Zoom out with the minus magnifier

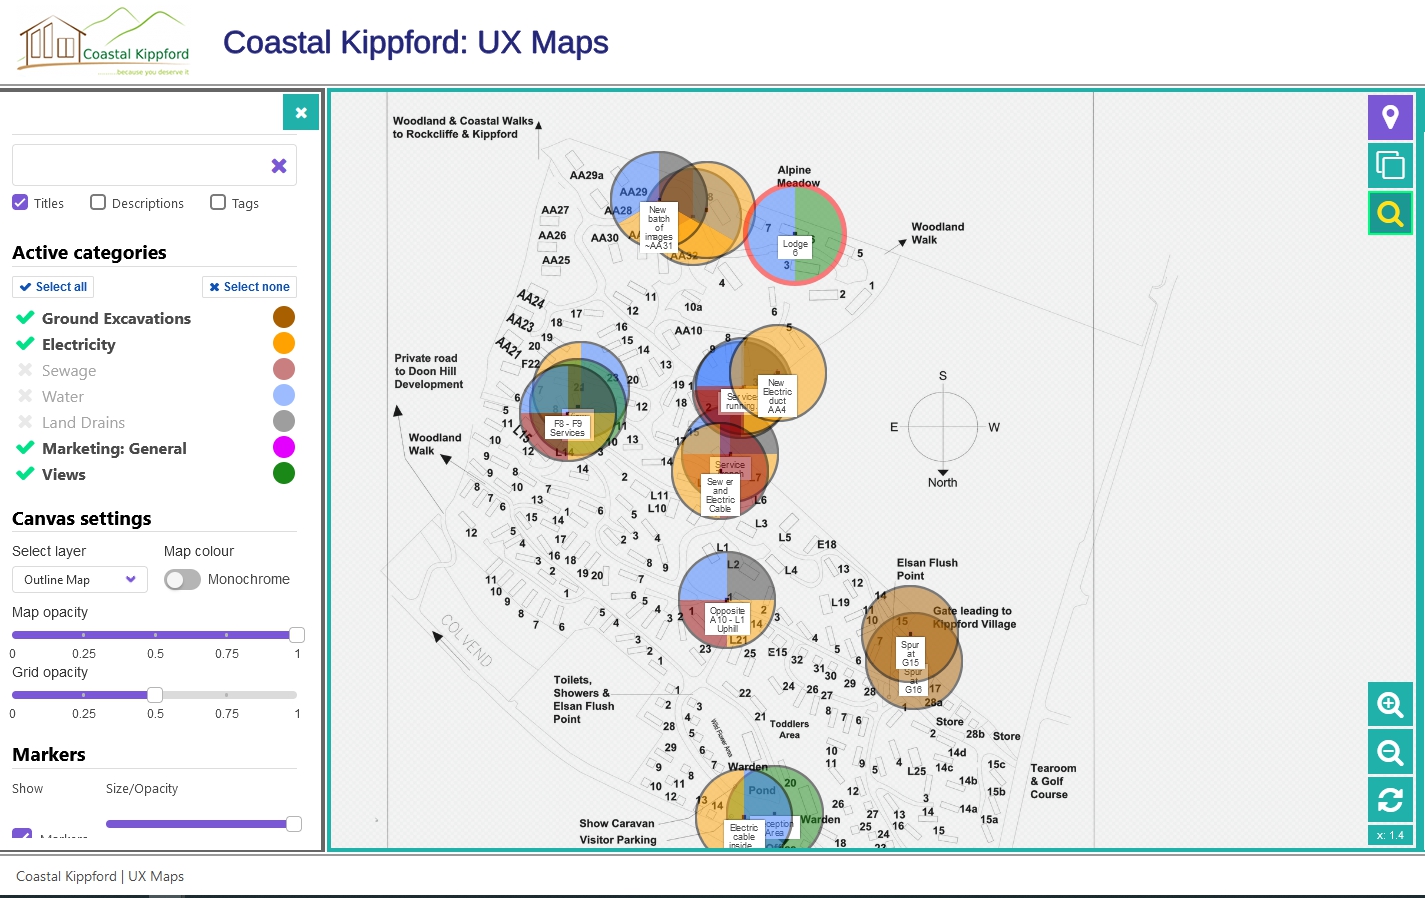tap(1390, 752)
